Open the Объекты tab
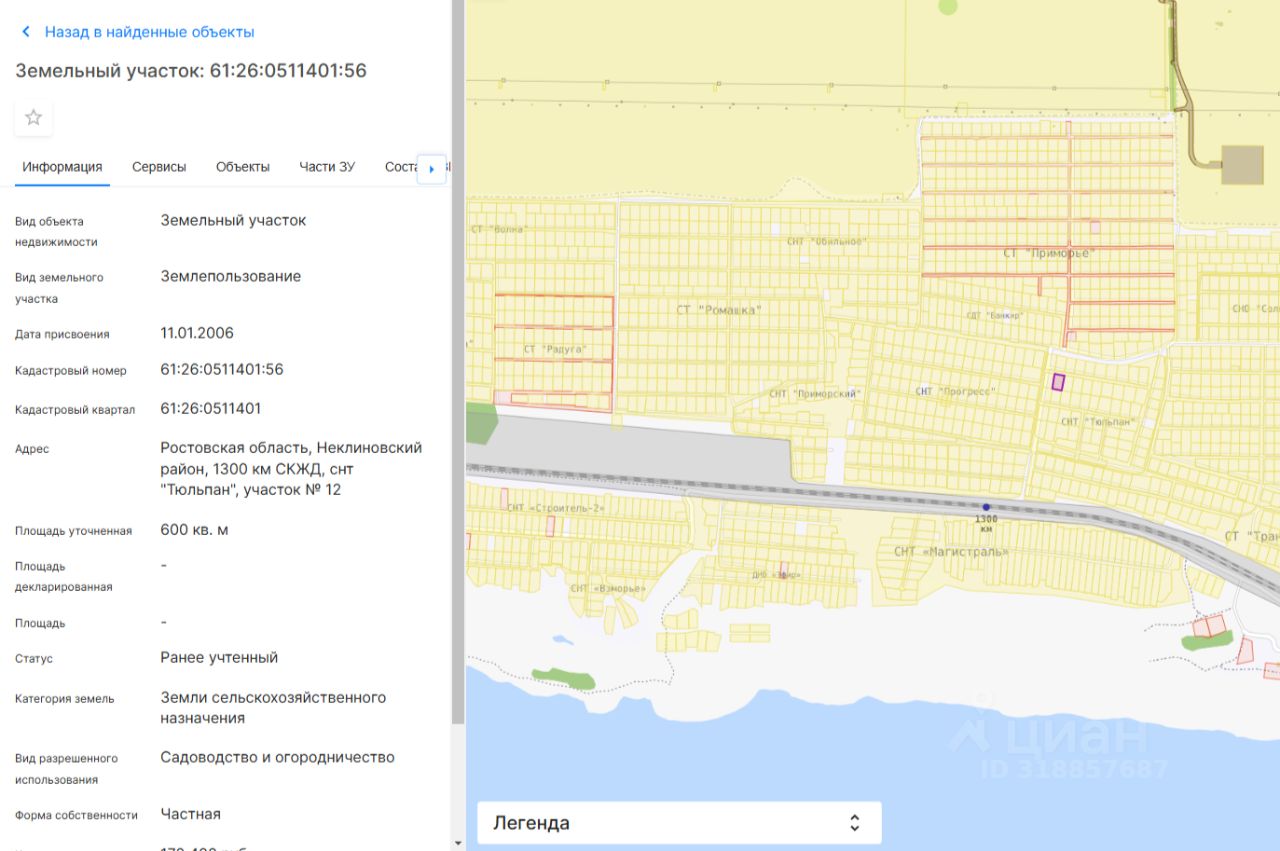The width and height of the screenshot is (1280, 851). [243, 167]
